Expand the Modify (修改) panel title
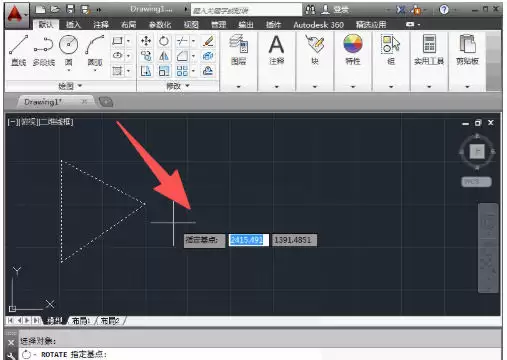 (x=178, y=86)
